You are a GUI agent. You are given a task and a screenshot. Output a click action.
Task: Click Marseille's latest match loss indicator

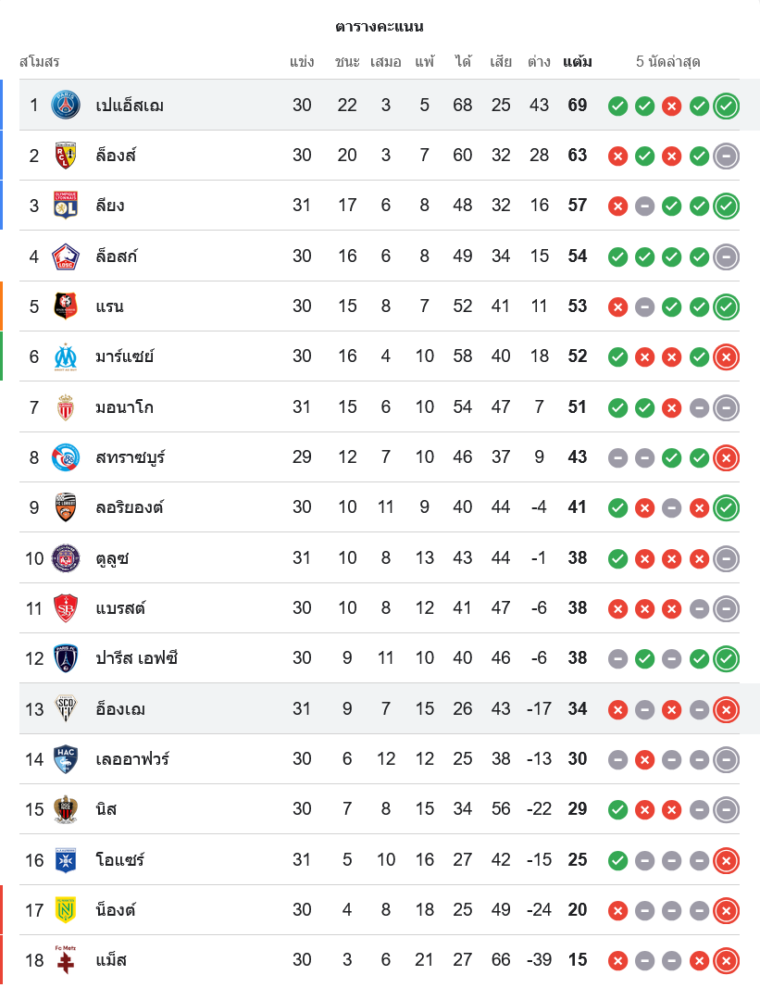click(727, 356)
